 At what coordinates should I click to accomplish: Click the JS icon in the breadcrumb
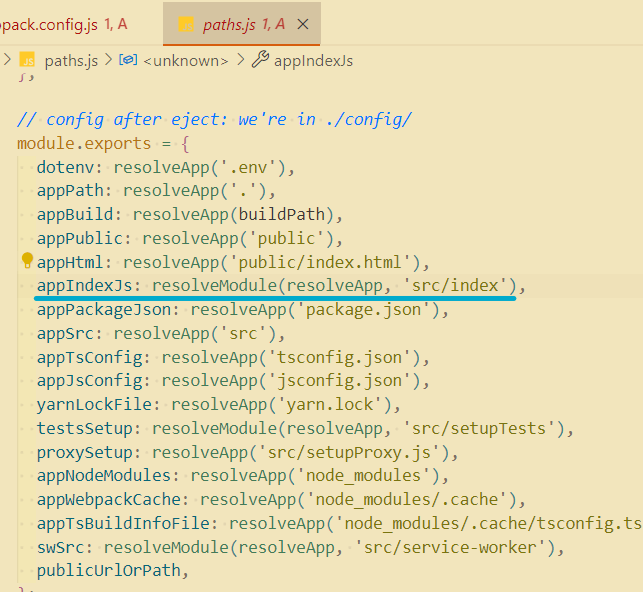coord(27,60)
